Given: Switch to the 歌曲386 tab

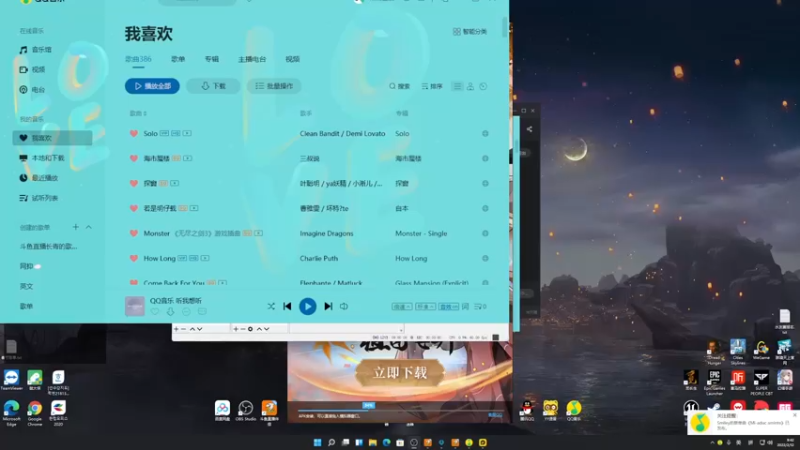Looking at the screenshot, I should coord(138,59).
